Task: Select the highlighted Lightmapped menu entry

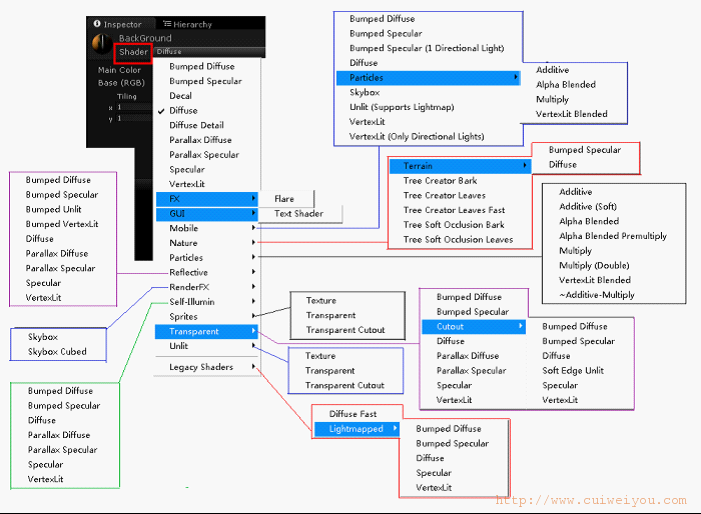Action: [x=357, y=429]
